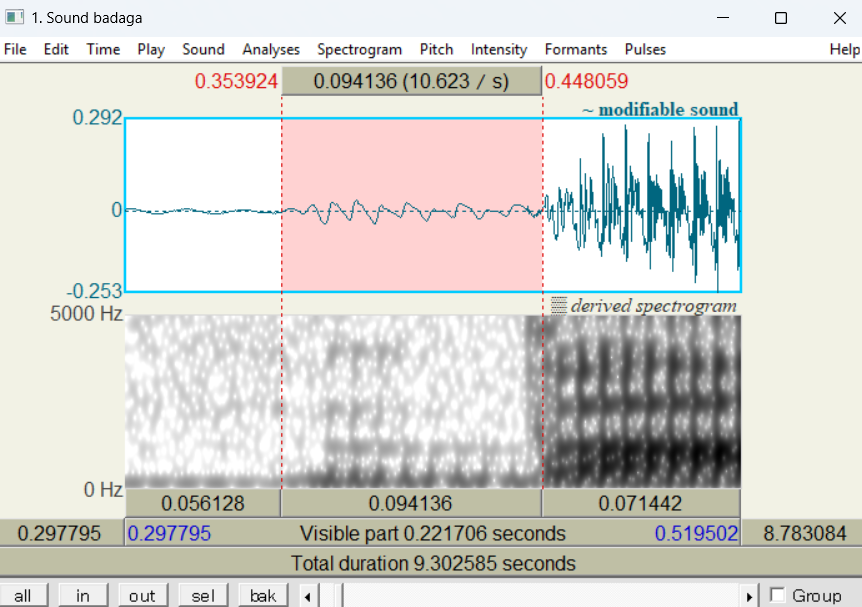This screenshot has height=607, width=862.
Task: Click the 'out' zoom button
Action: pos(142,596)
